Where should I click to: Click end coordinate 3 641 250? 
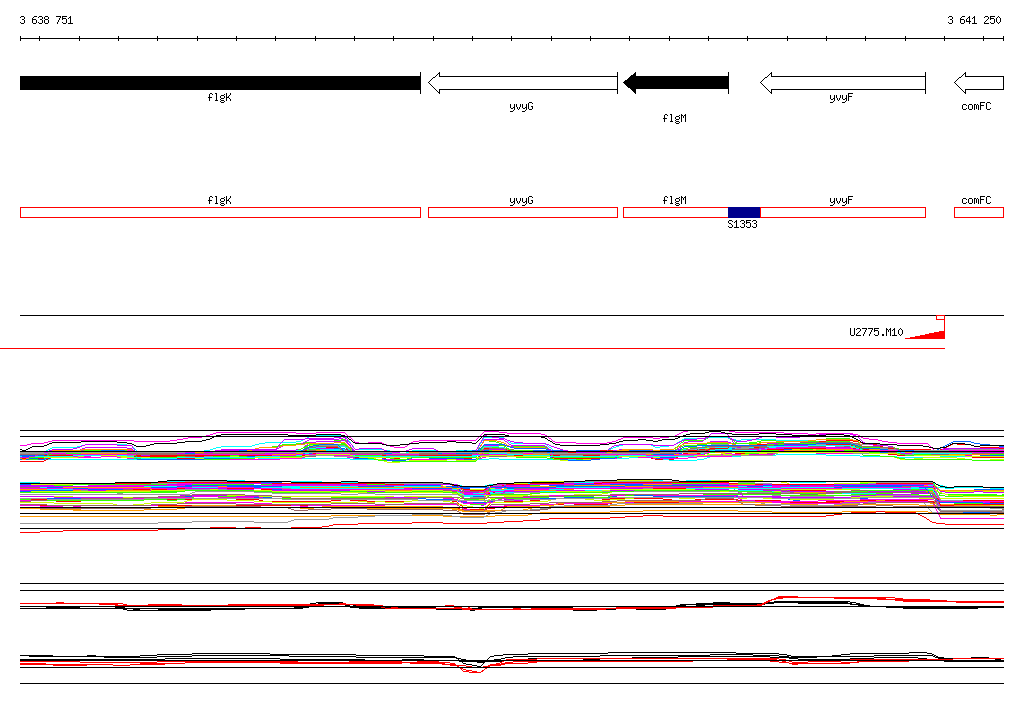pos(974,20)
